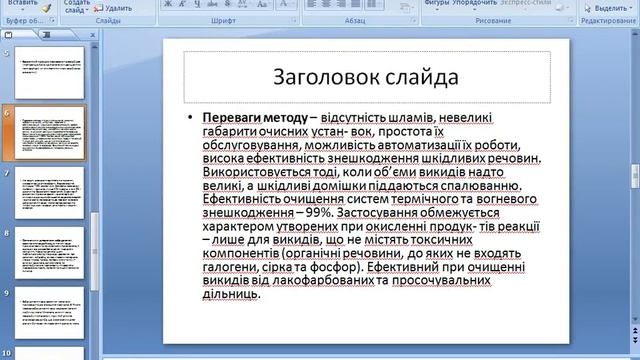640x360 pixels.
Task: Click the Редактирование group label
Action: (x=608, y=20)
